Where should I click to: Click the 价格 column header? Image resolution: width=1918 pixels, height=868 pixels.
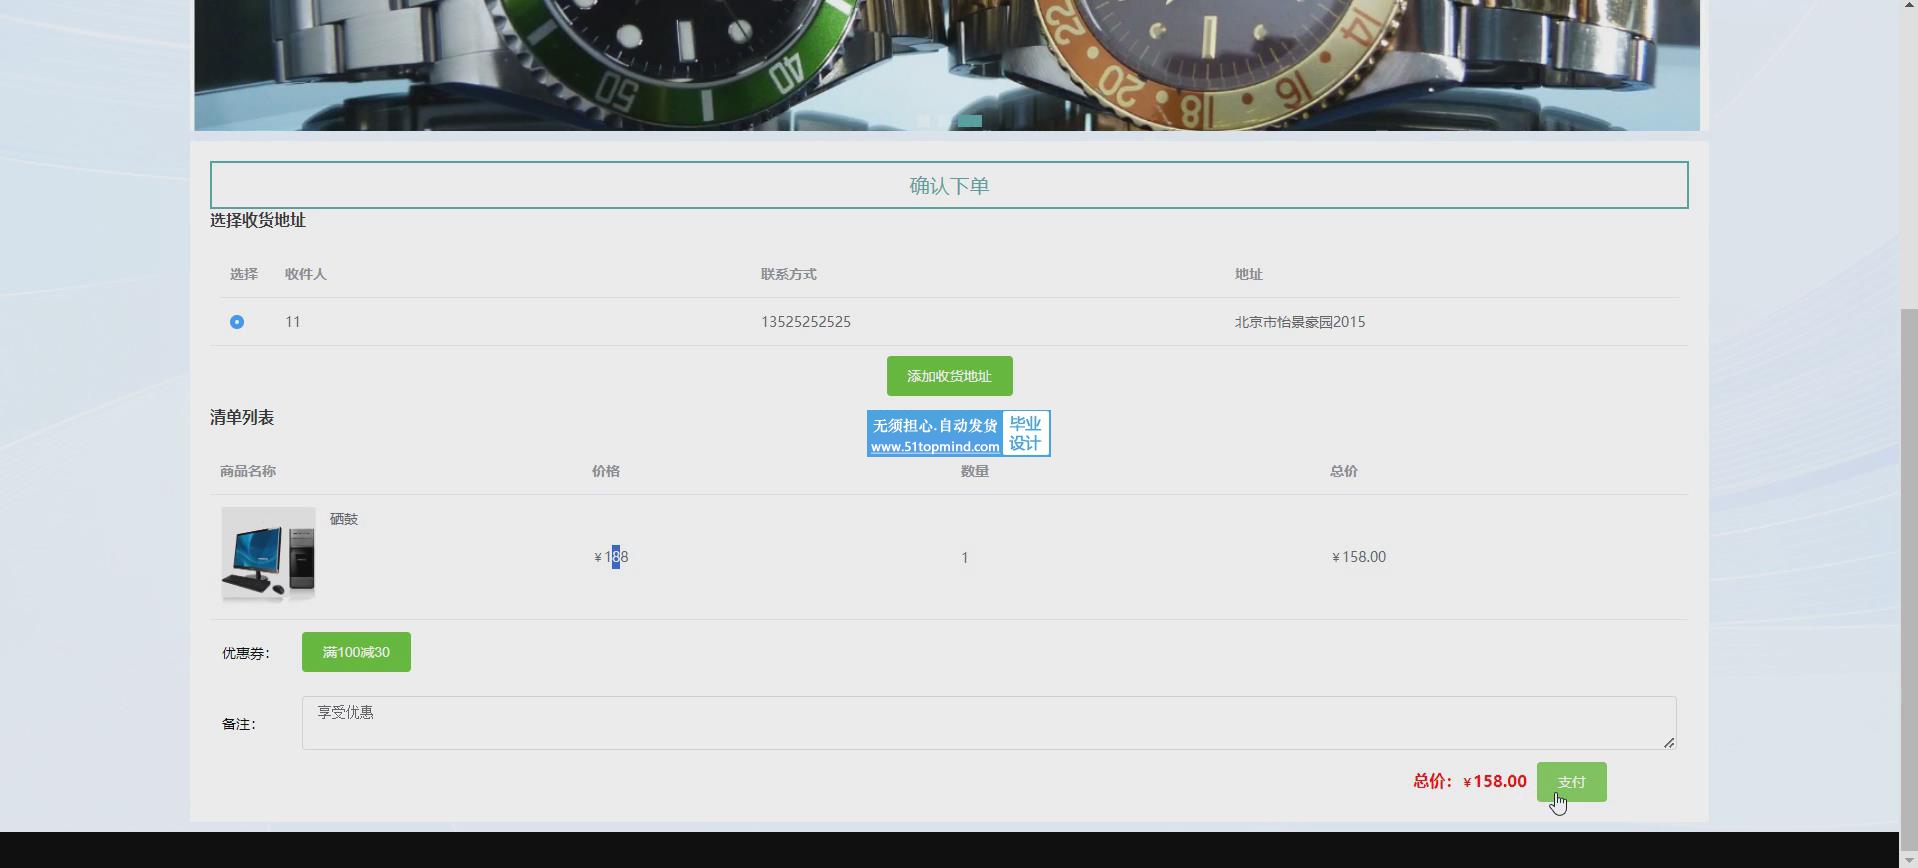point(606,471)
